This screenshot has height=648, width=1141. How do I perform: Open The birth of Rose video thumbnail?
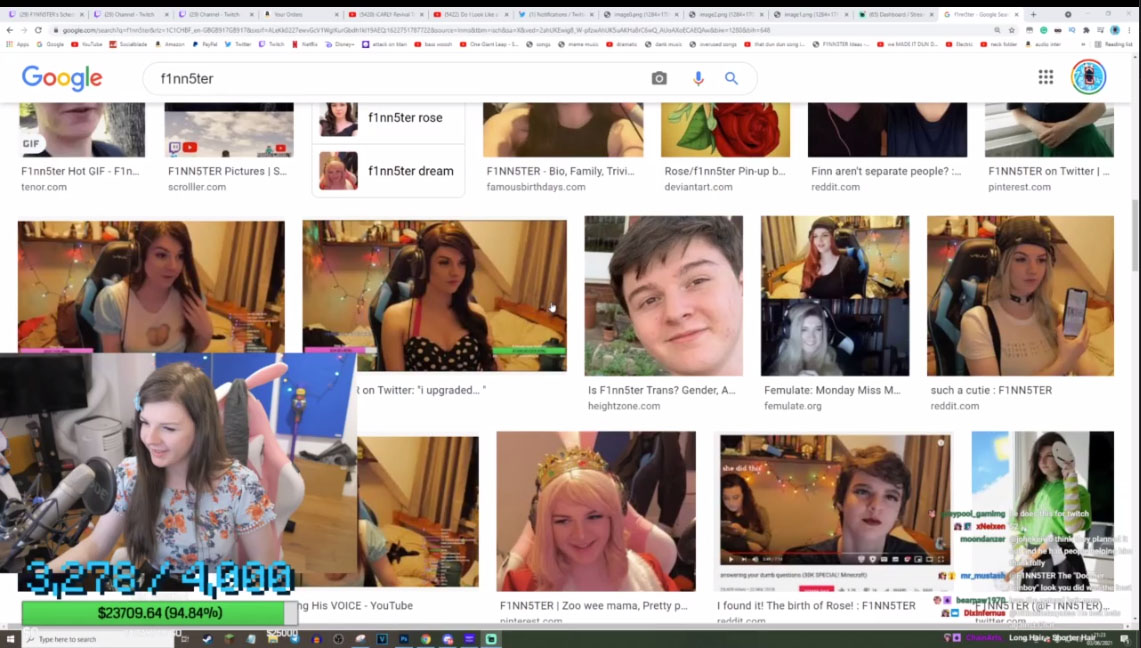[x=835, y=511]
